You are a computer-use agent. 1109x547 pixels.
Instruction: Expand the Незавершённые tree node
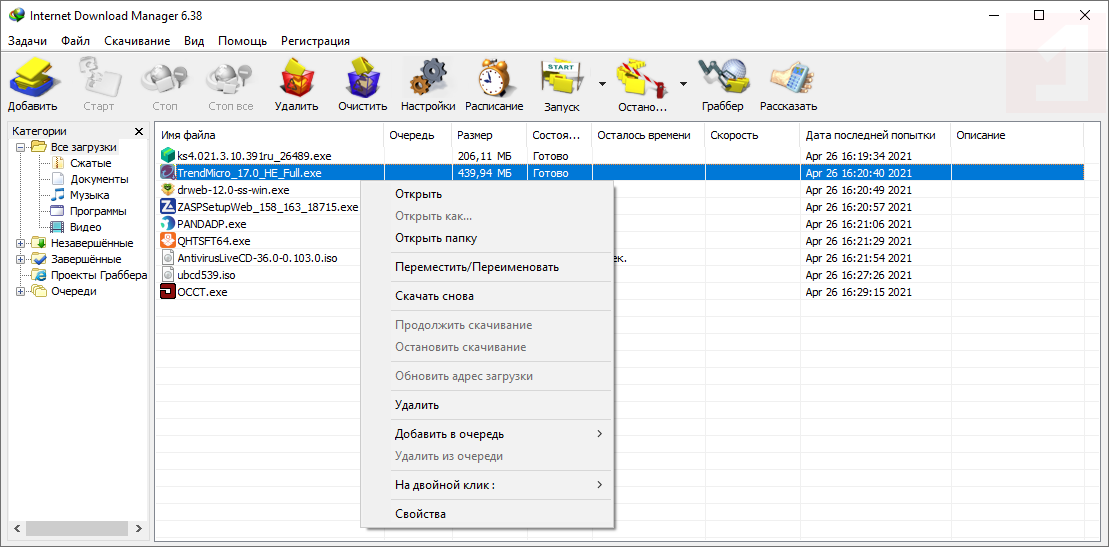(x=20, y=243)
